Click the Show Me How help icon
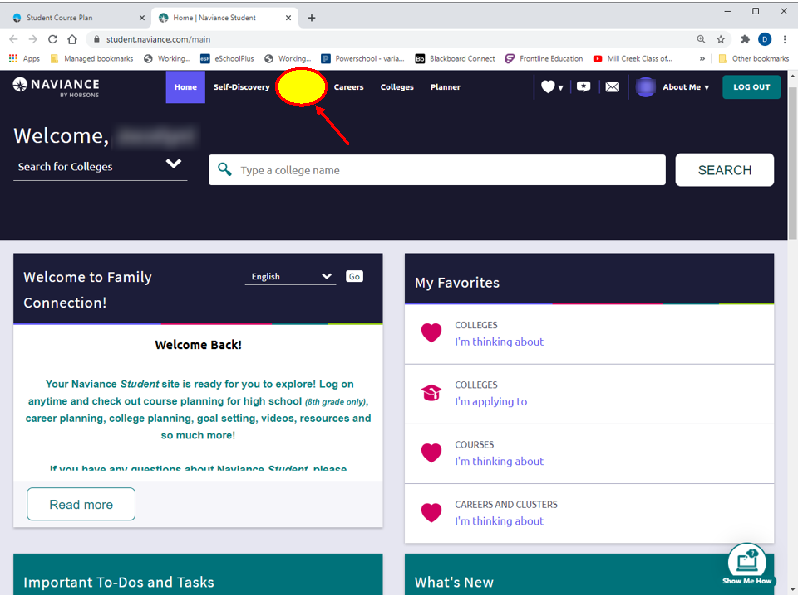Viewport: 800px width, 600px height. pos(747,564)
